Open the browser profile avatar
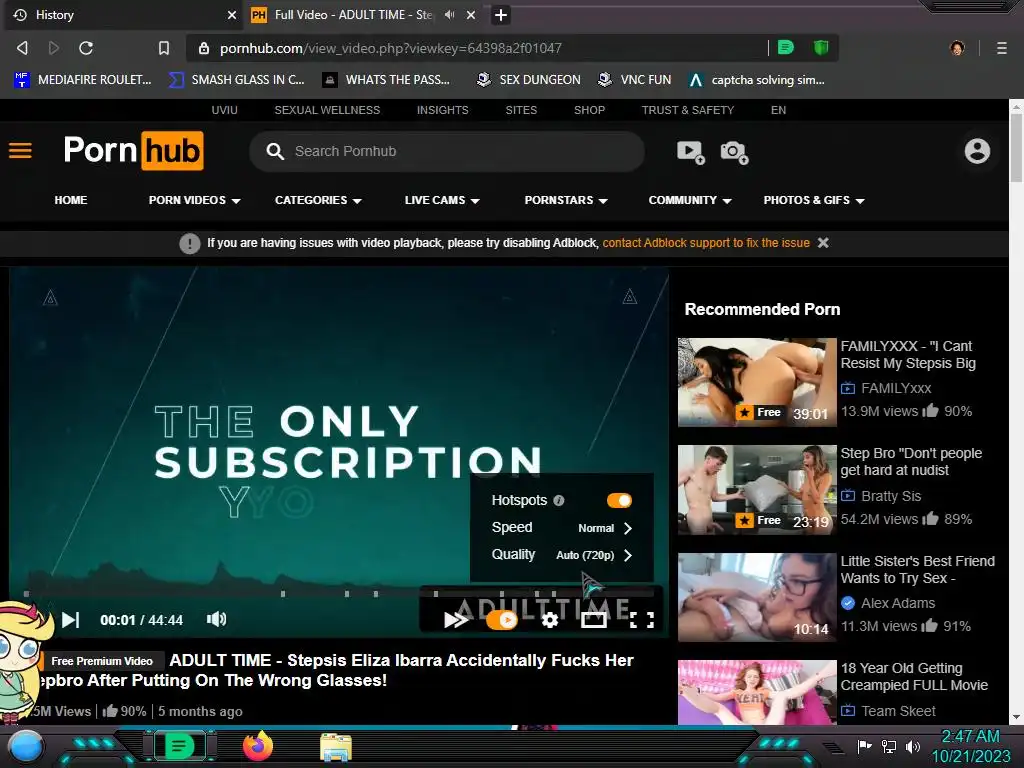 [957, 48]
